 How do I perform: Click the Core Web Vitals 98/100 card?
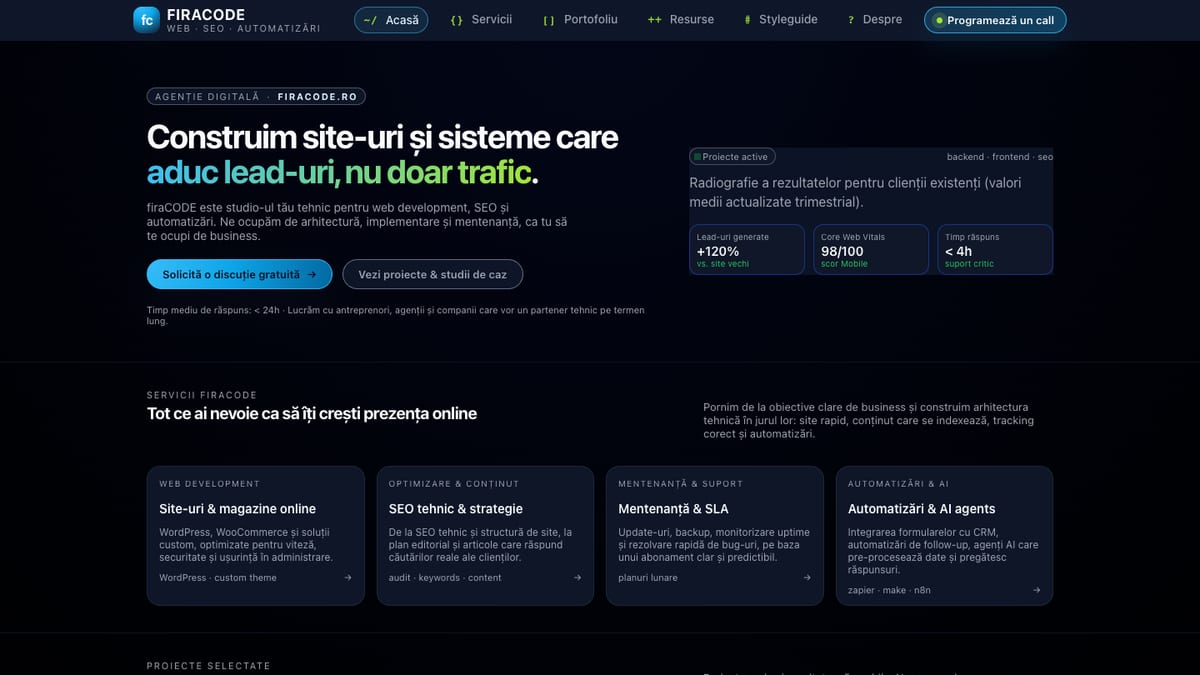click(x=871, y=249)
